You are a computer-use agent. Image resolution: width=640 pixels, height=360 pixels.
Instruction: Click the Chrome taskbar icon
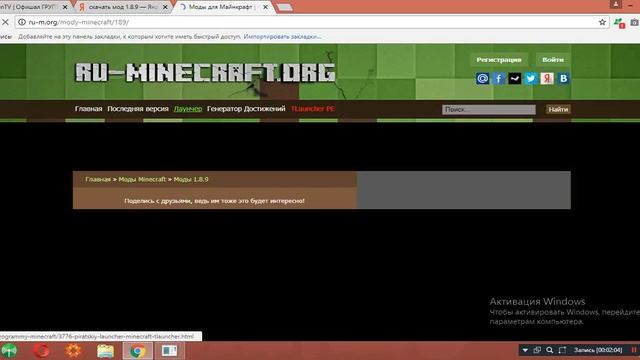(138, 351)
